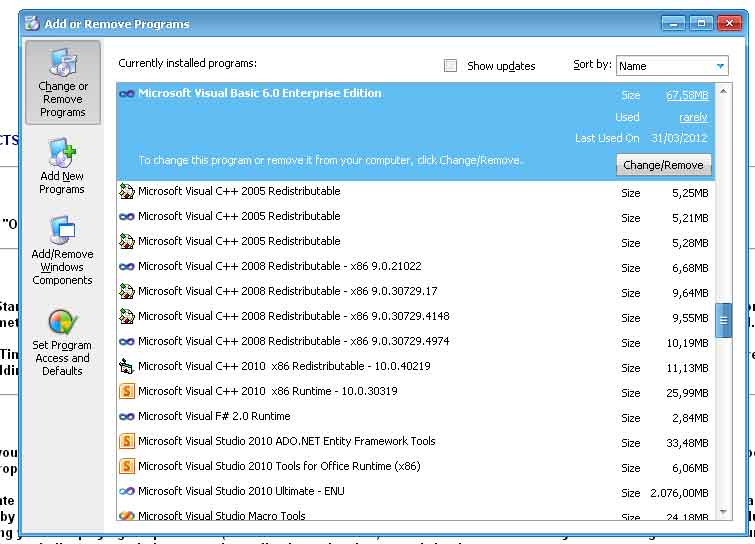This screenshot has width=755, height=544.
Task: Close the Add or Remove Programs window
Action: pos(729,23)
